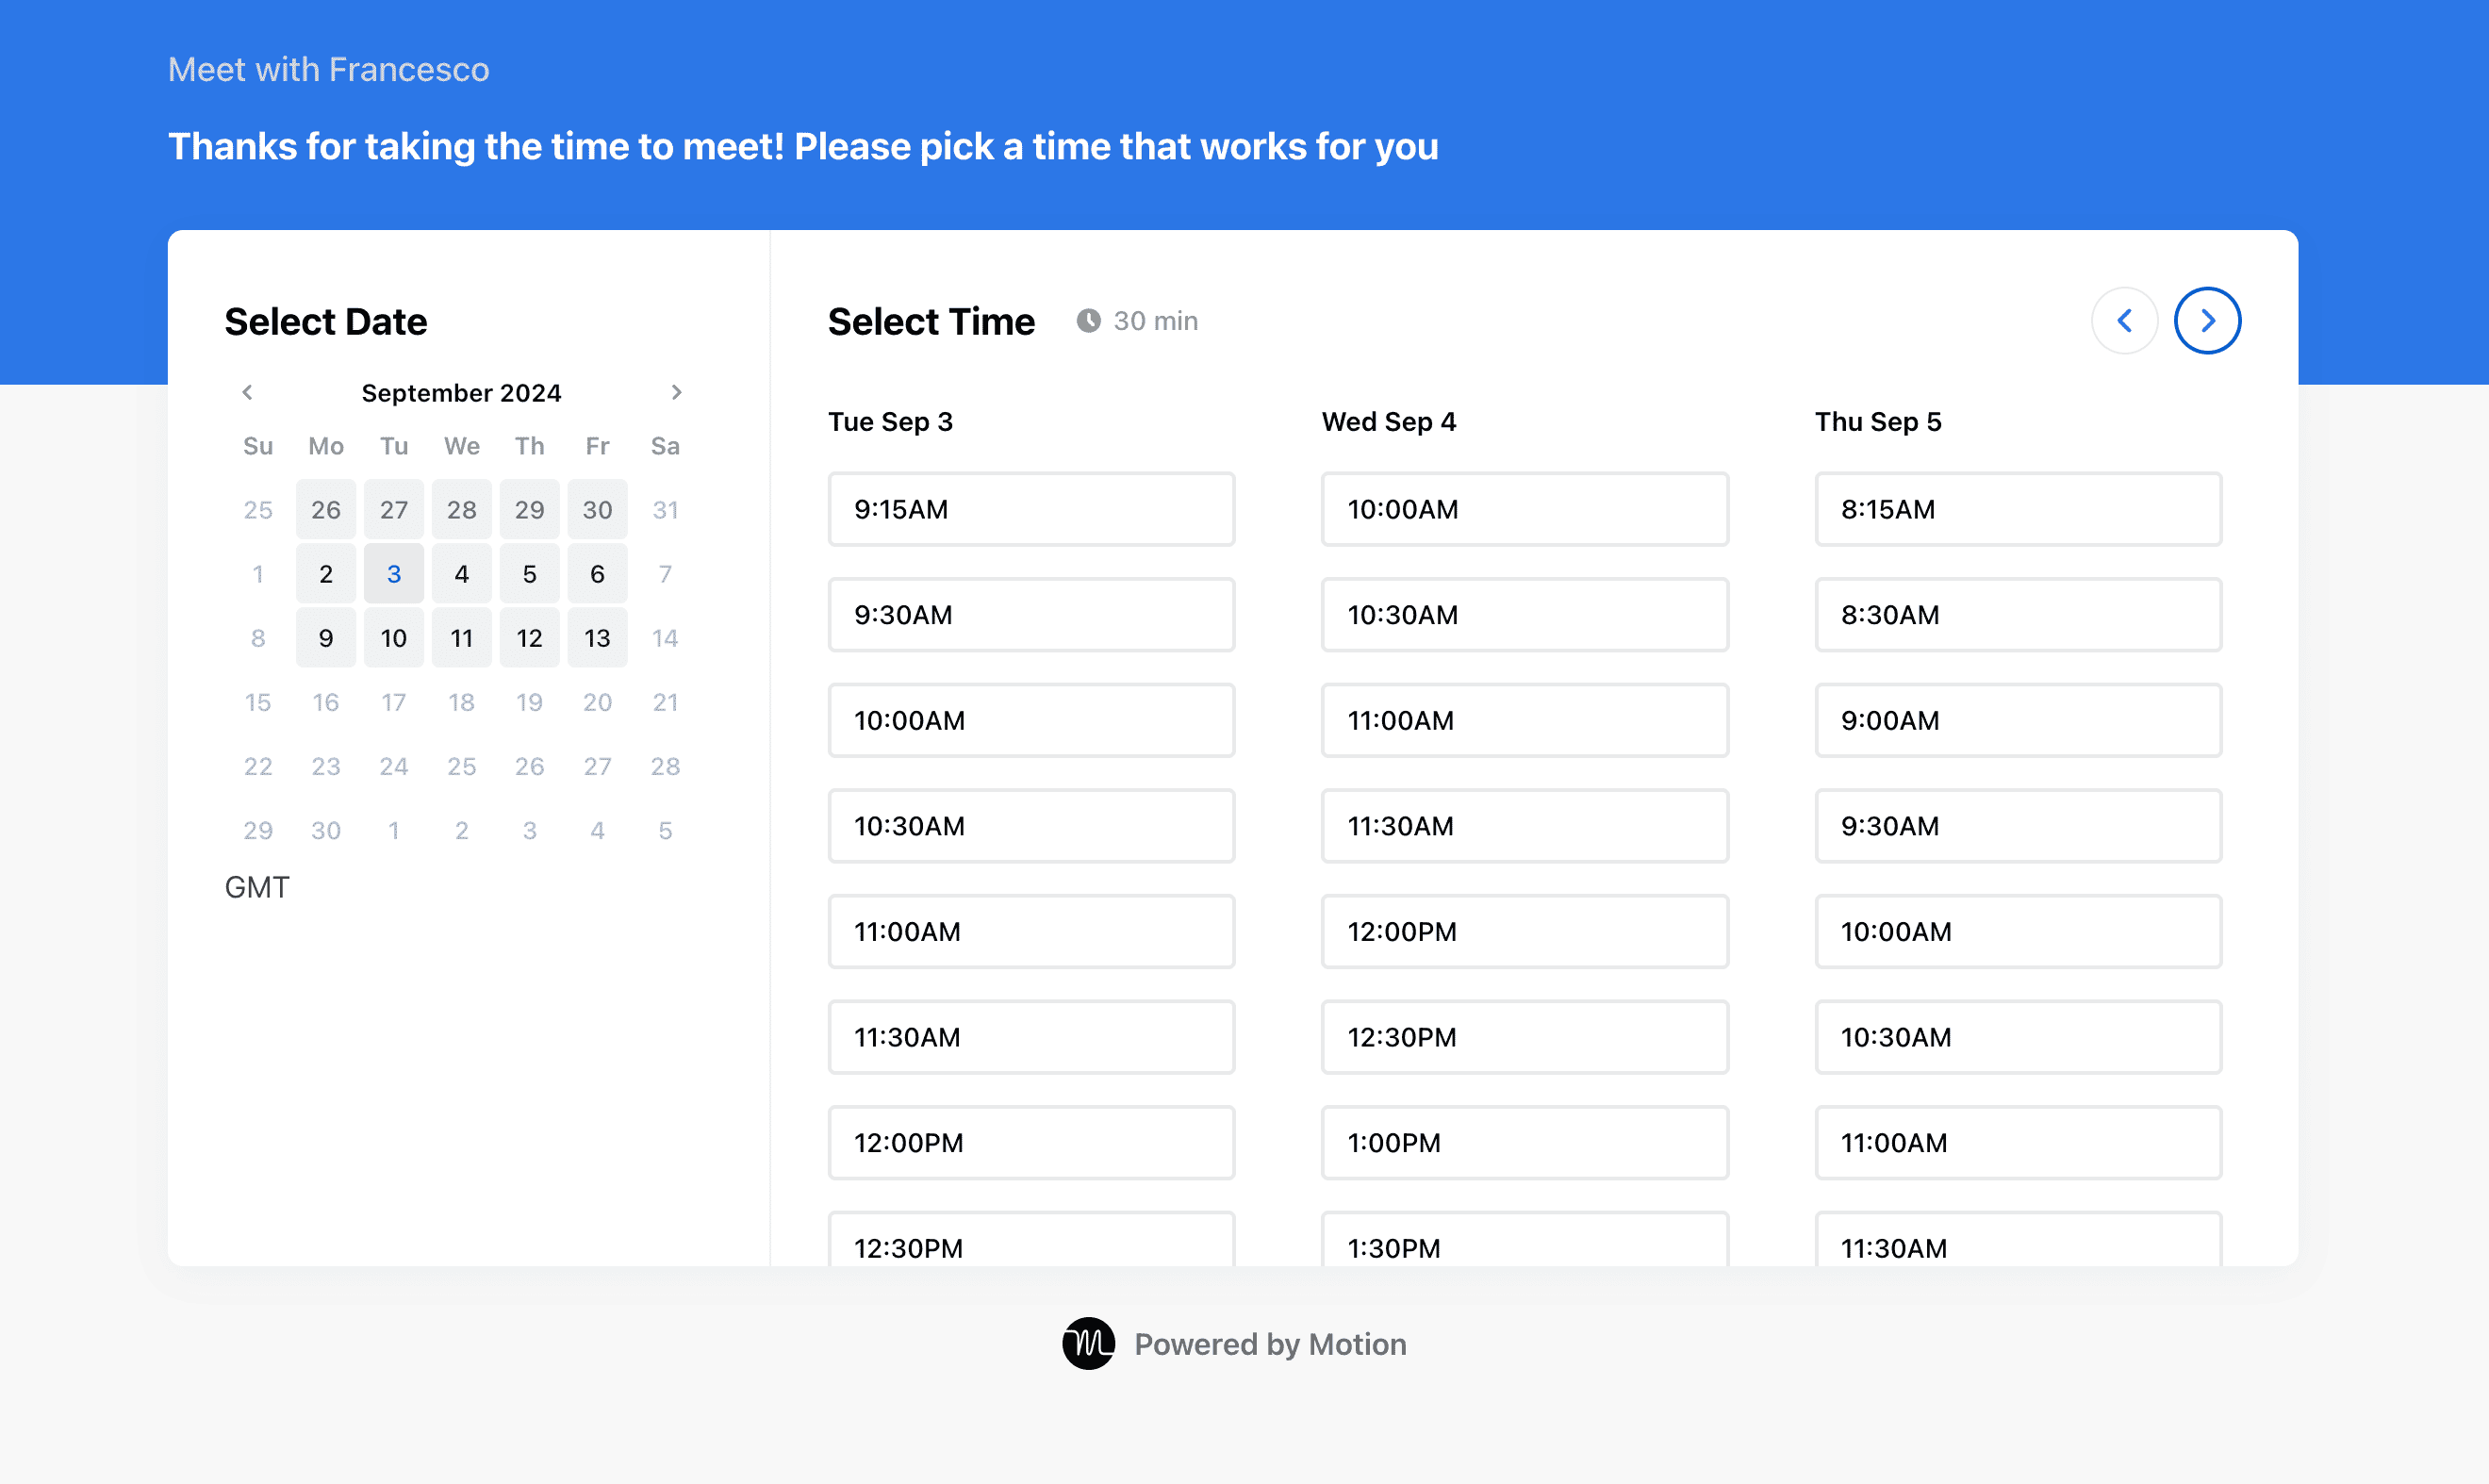Go to next month in the calendar

click(x=677, y=392)
